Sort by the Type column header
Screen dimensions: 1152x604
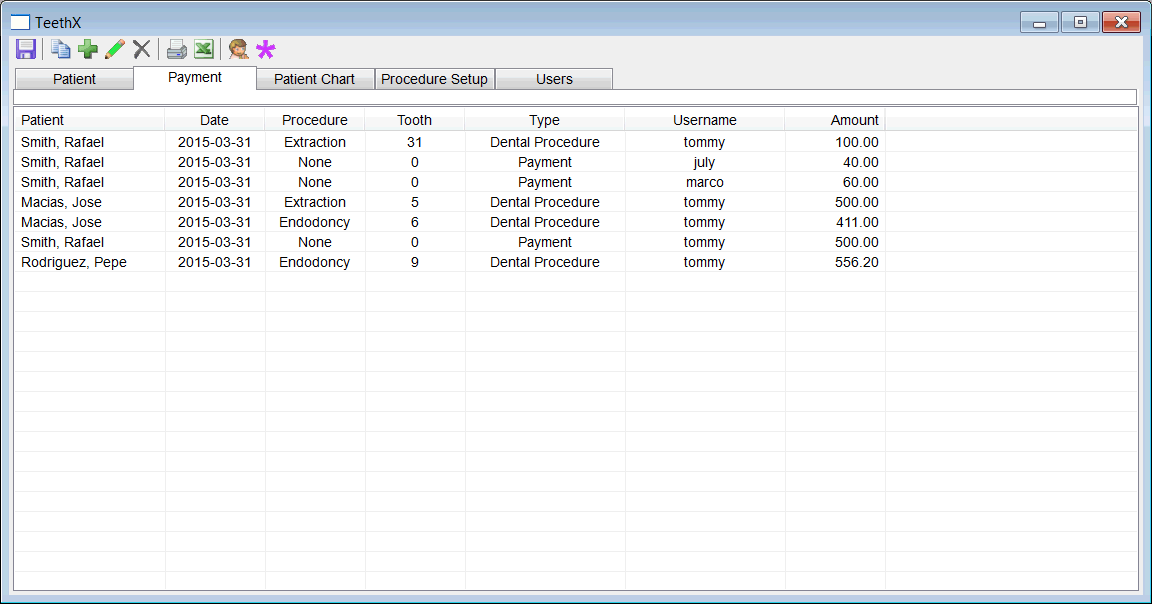[x=544, y=120]
